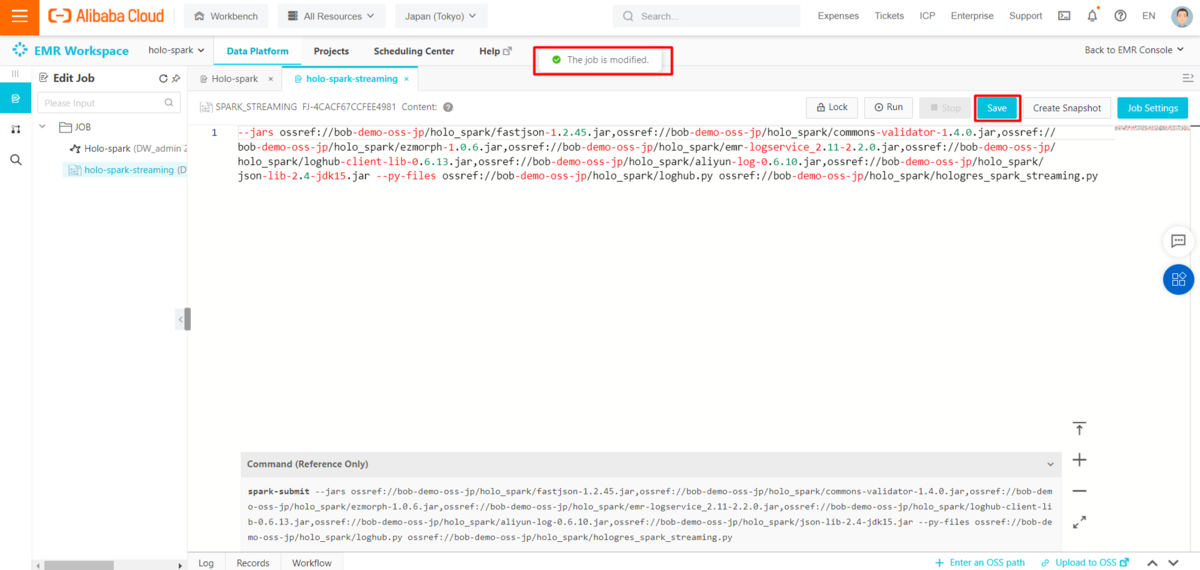Select the holo-spark-streaming editor tab
This screenshot has width=1200, height=570.
350,78
